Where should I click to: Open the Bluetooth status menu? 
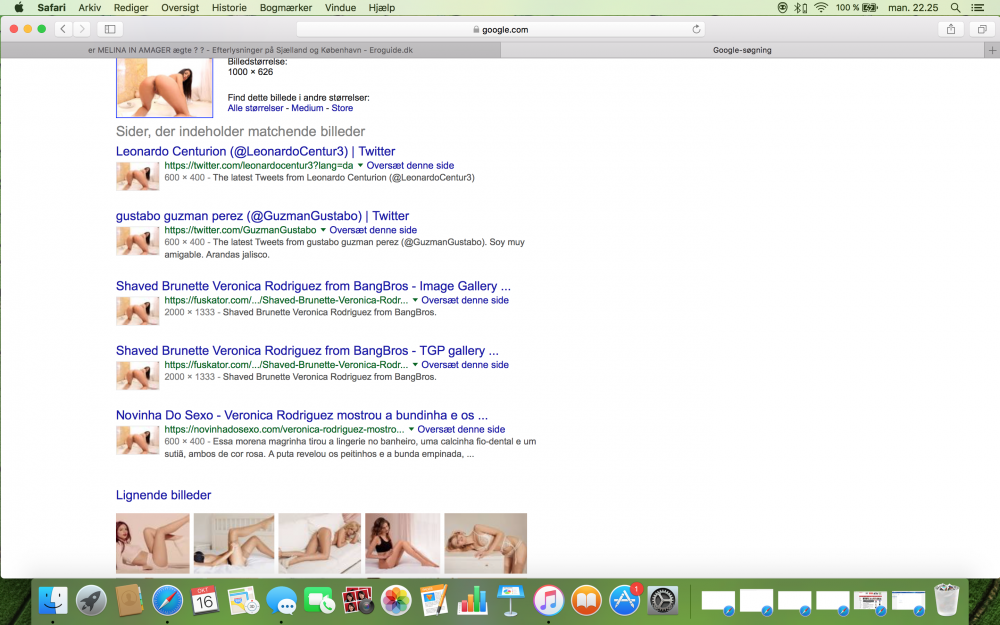799,8
